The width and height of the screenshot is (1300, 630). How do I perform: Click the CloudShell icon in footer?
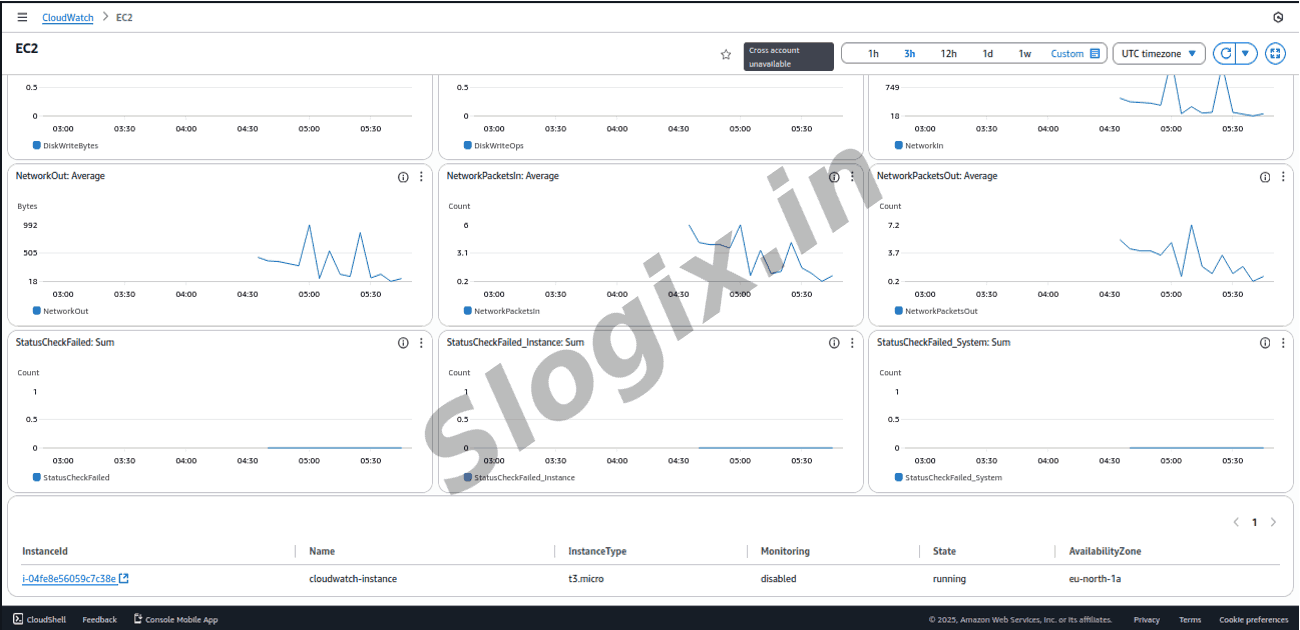[19, 620]
